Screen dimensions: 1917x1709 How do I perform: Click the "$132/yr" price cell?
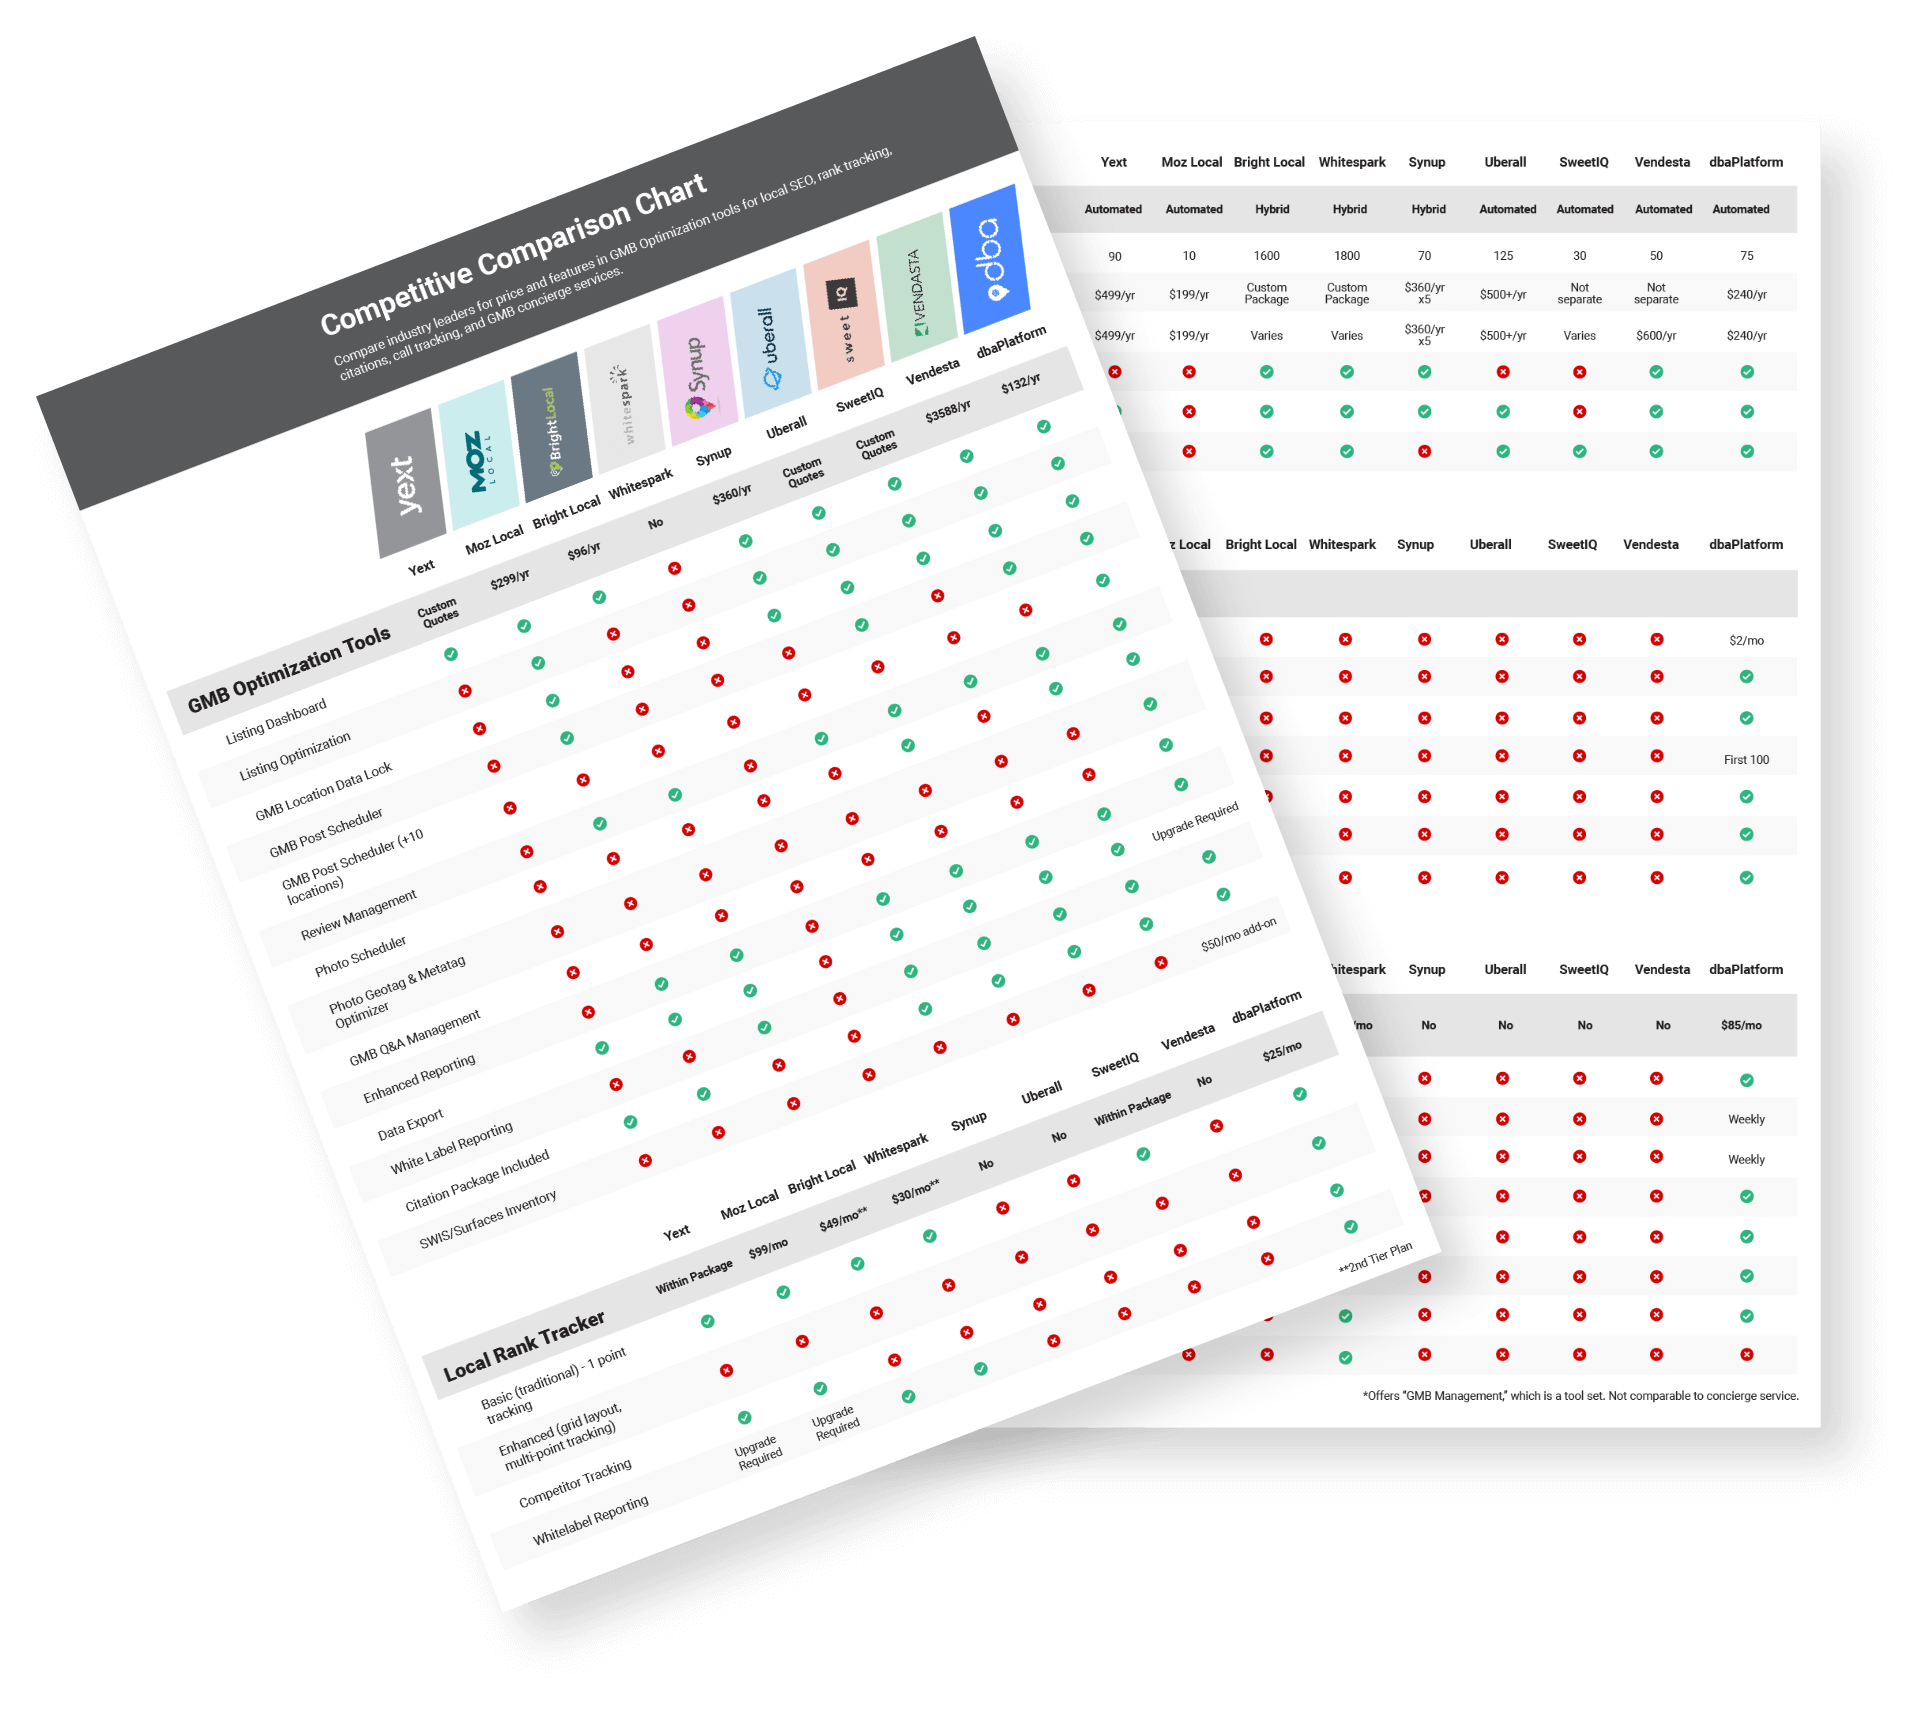point(1021,383)
